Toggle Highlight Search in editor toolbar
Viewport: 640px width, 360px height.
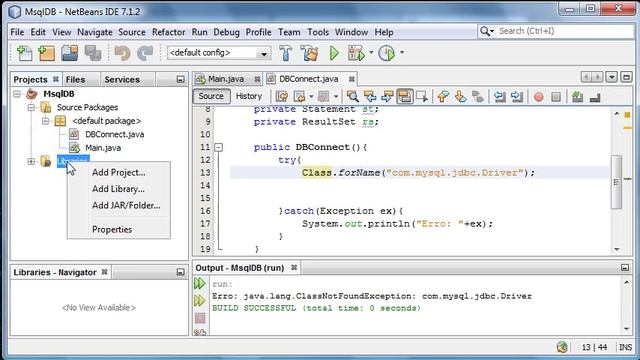coord(404,97)
